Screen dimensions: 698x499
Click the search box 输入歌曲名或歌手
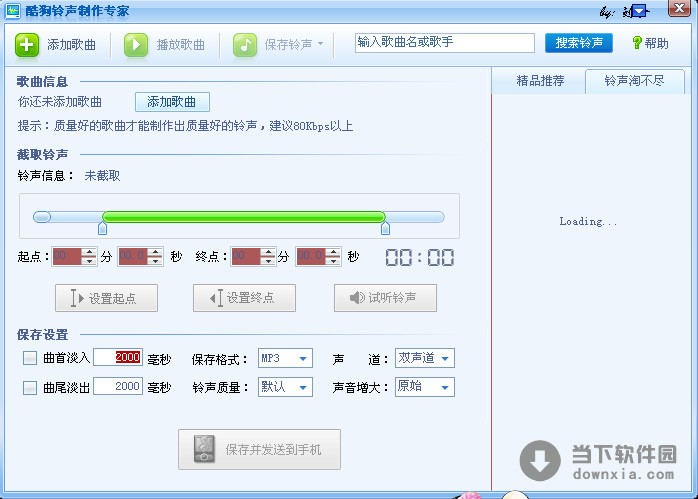445,43
